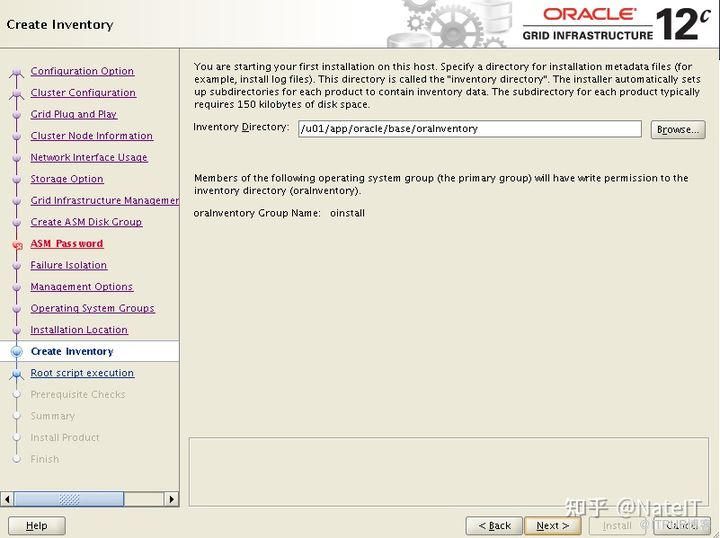Open Grid Plug and Play step

tap(73, 114)
